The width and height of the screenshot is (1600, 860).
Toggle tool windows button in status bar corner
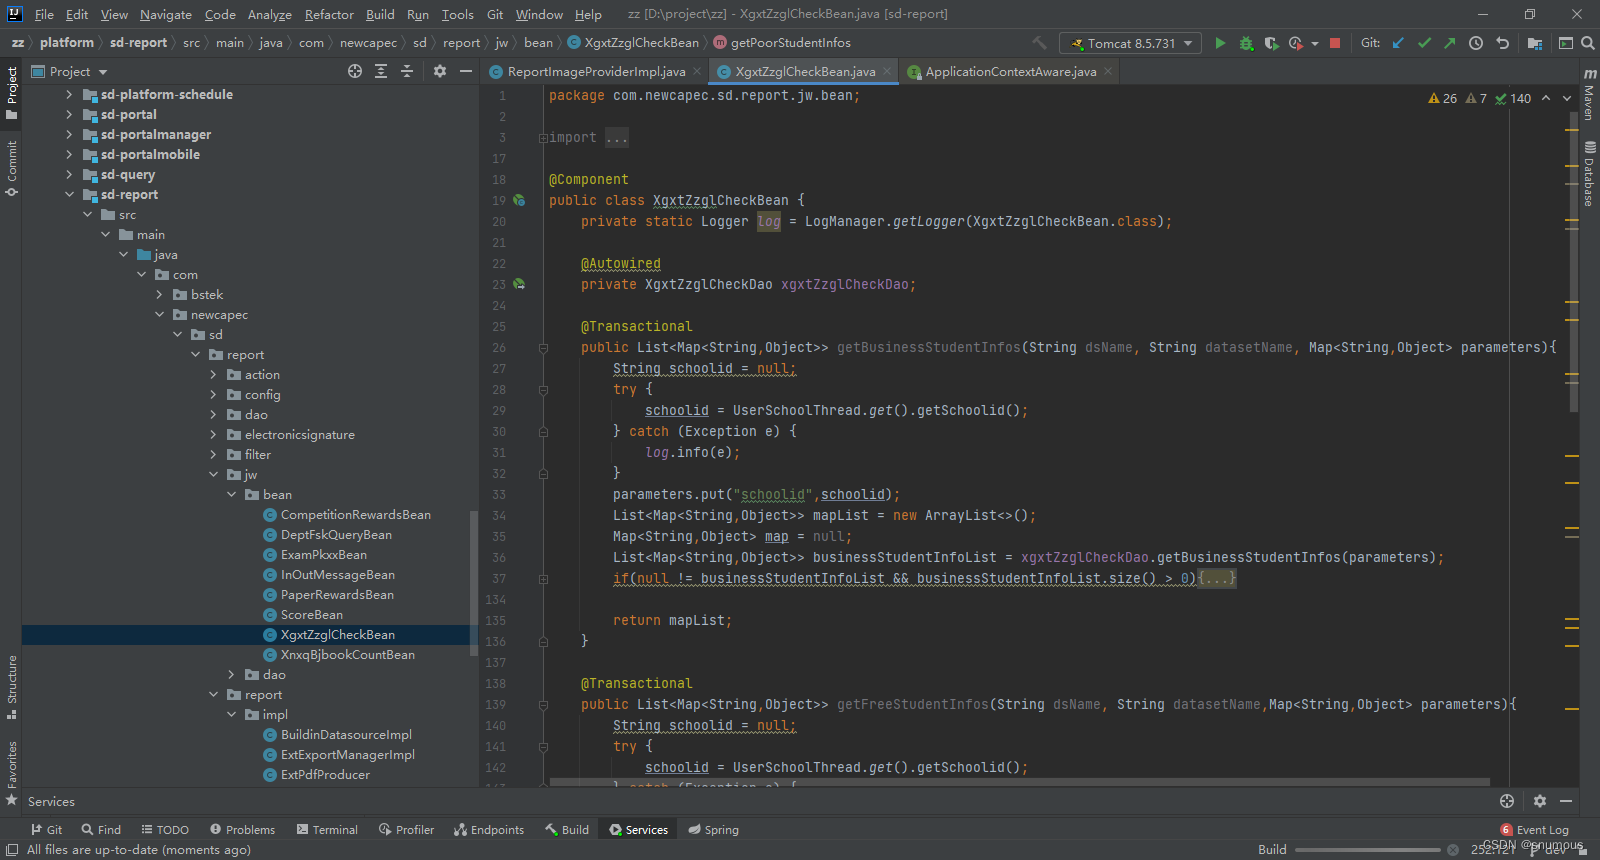pos(12,850)
